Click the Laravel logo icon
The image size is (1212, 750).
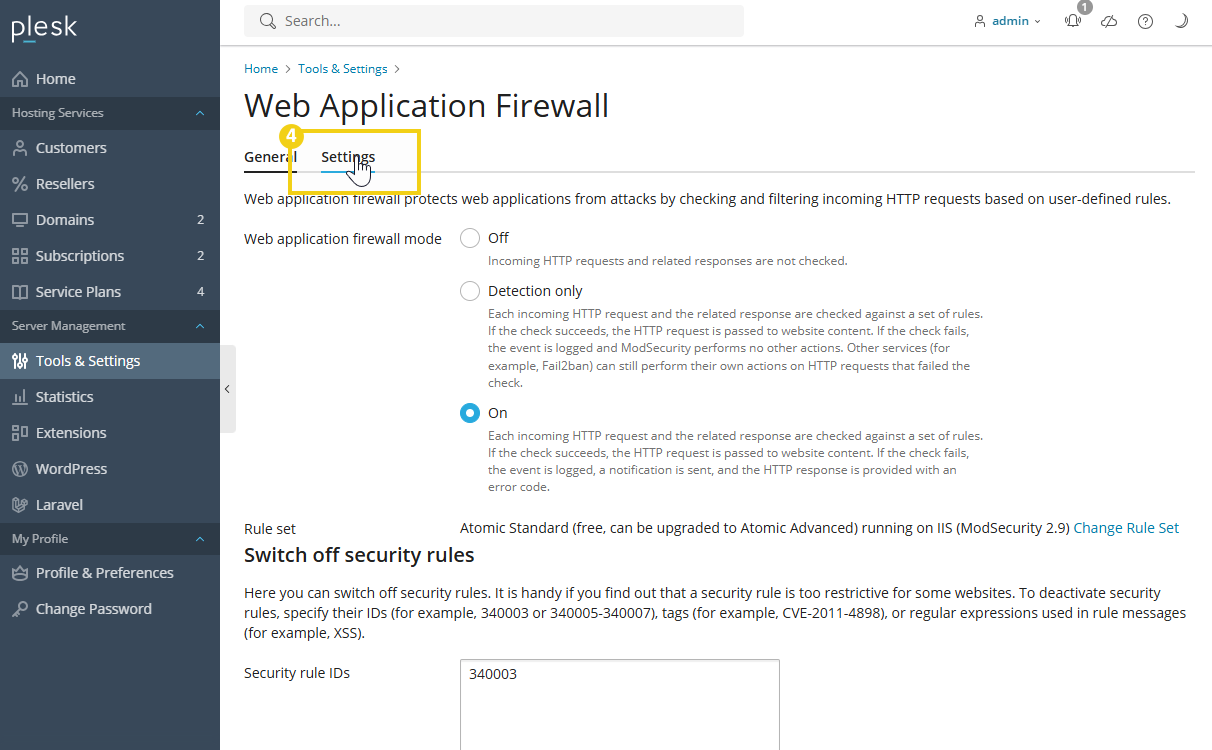pyautogui.click(x=20, y=505)
